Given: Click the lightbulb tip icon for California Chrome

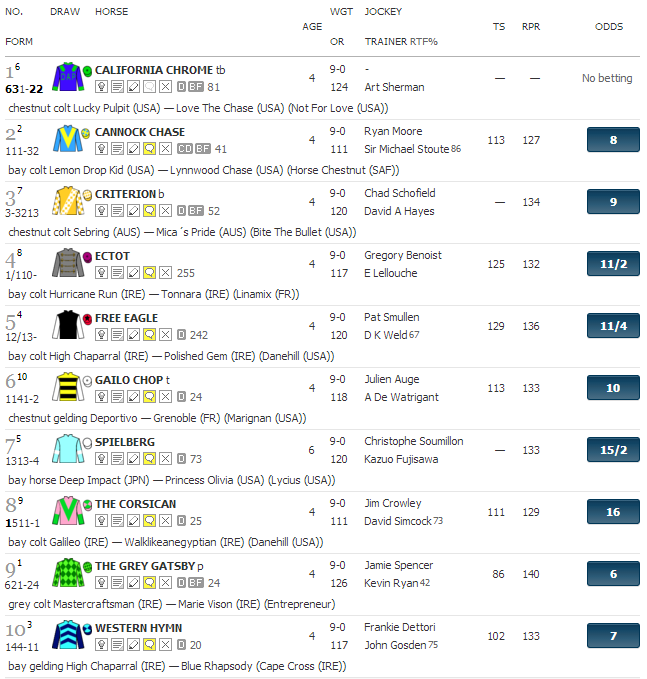Looking at the screenshot, I should click(101, 87).
